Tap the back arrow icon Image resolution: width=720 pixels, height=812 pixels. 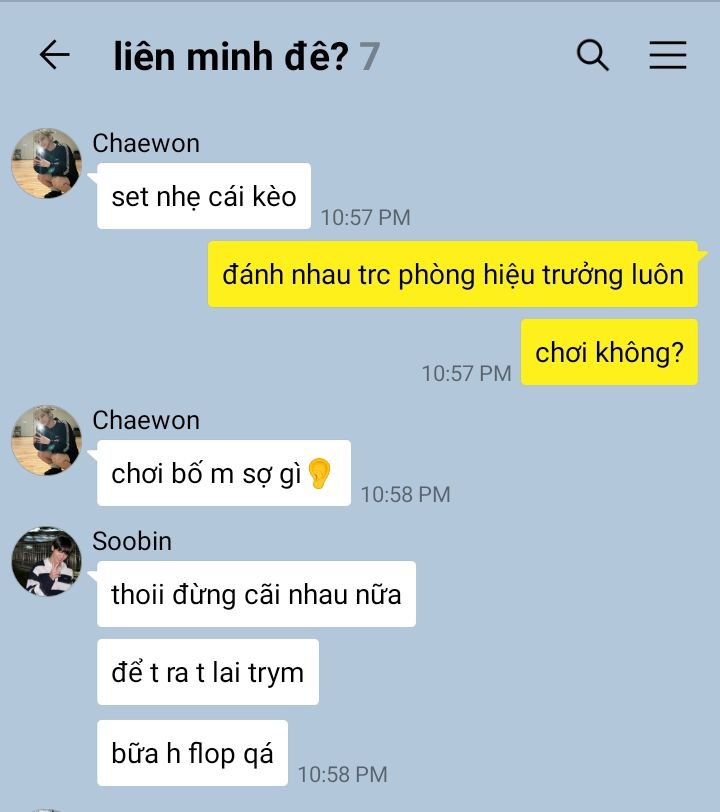[54, 54]
